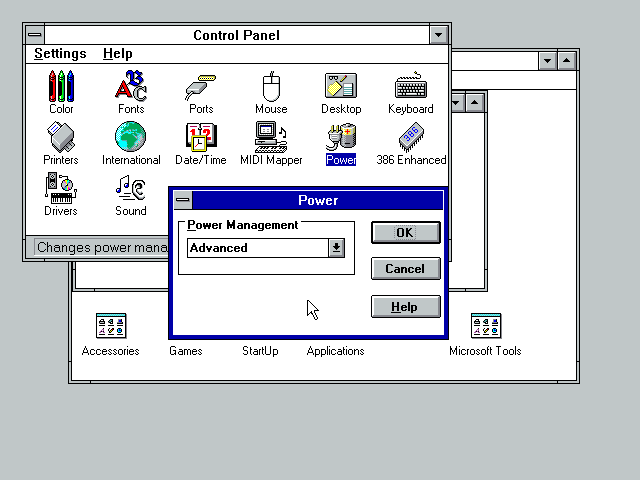
Task: Open the Color control panel icon
Action: (61, 87)
